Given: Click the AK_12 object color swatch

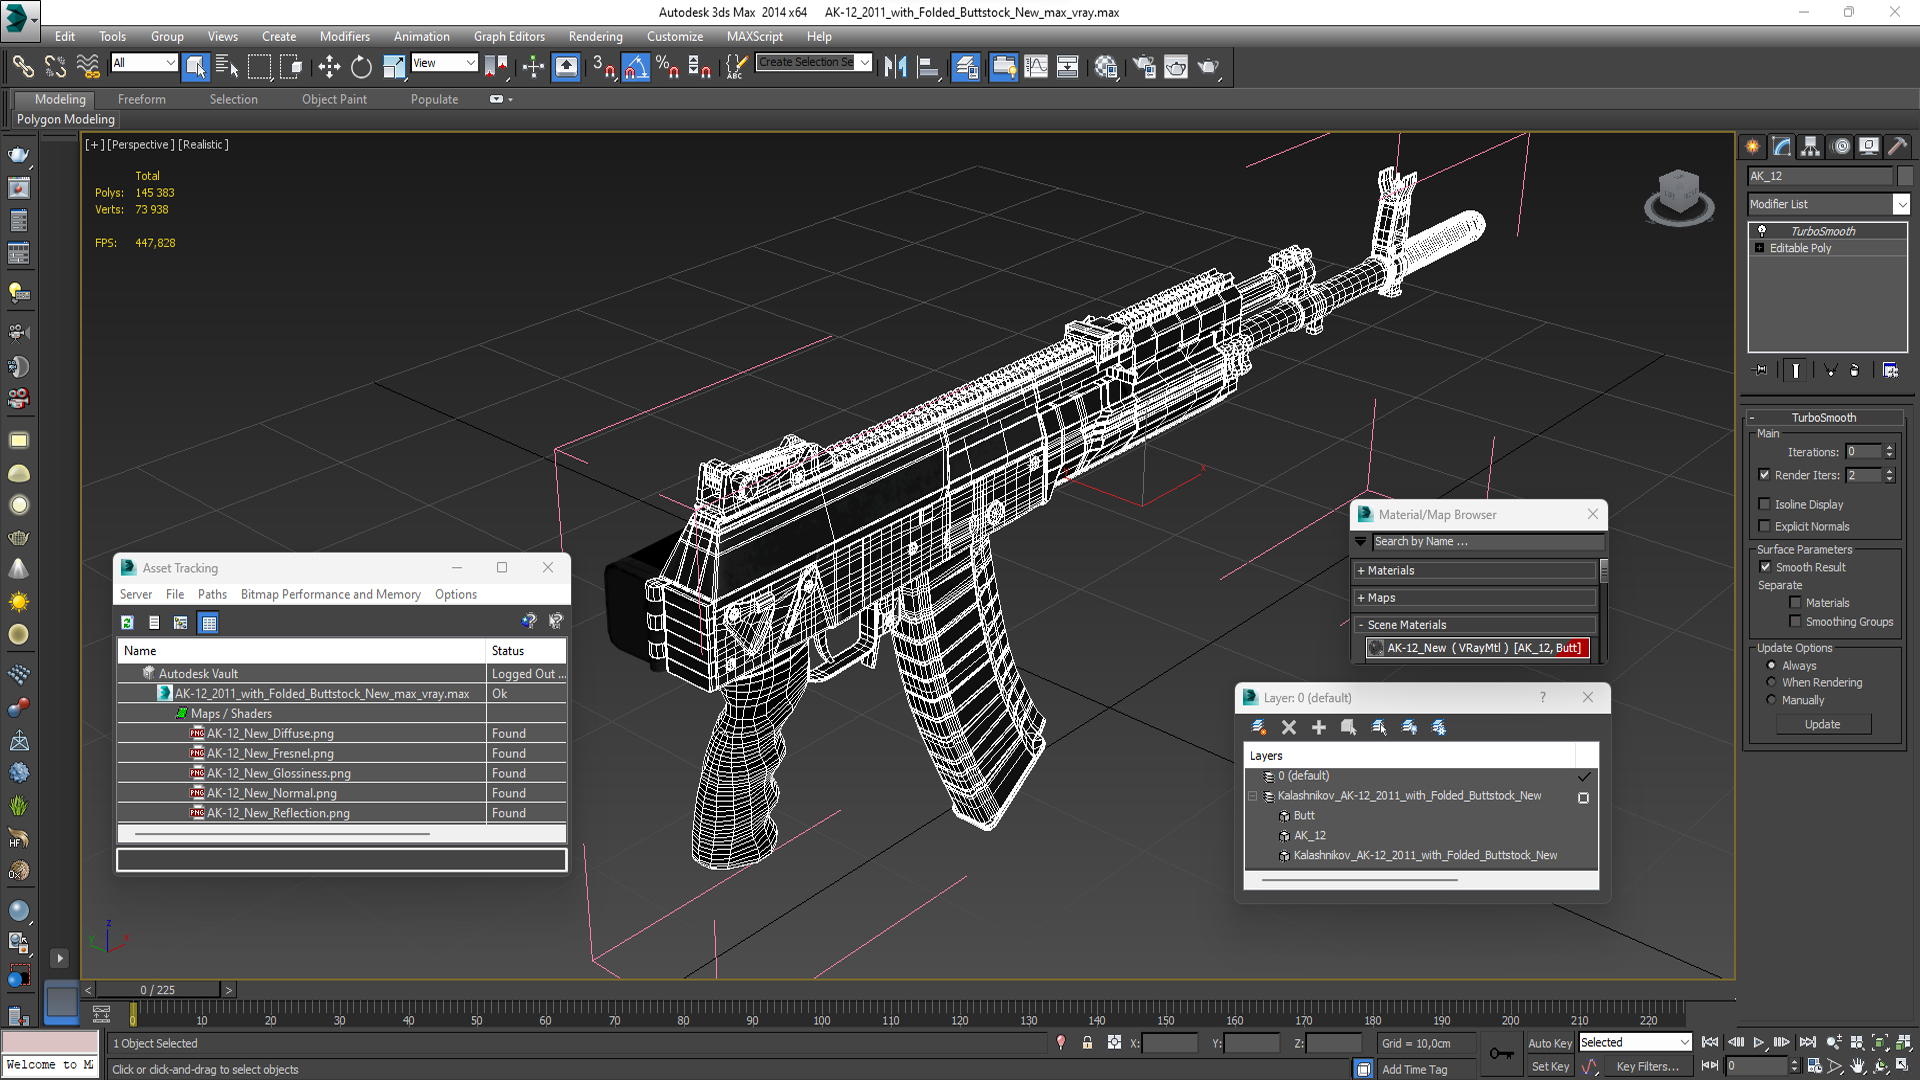Looking at the screenshot, I should point(1905,176).
